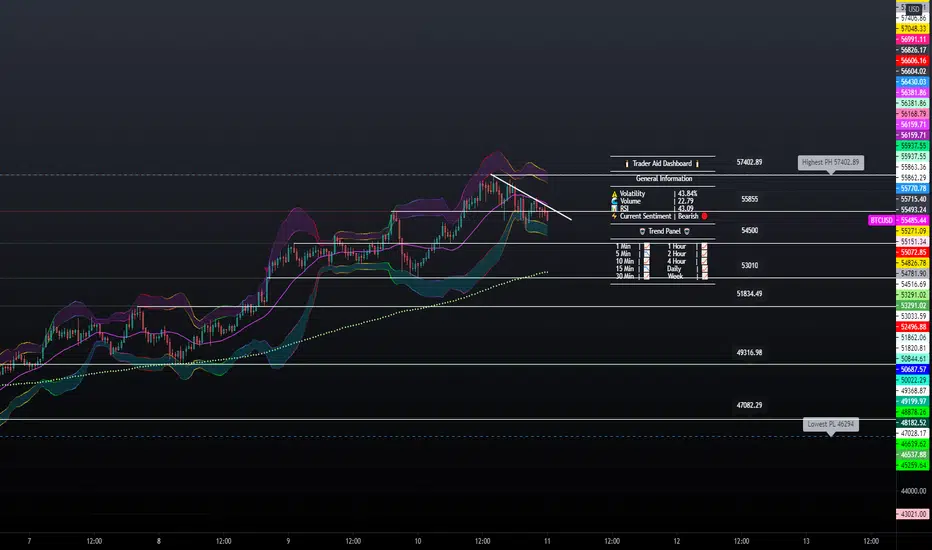The width and height of the screenshot is (932, 550).
Task: Click the Trader Aid Dashboard title
Action: 662,164
